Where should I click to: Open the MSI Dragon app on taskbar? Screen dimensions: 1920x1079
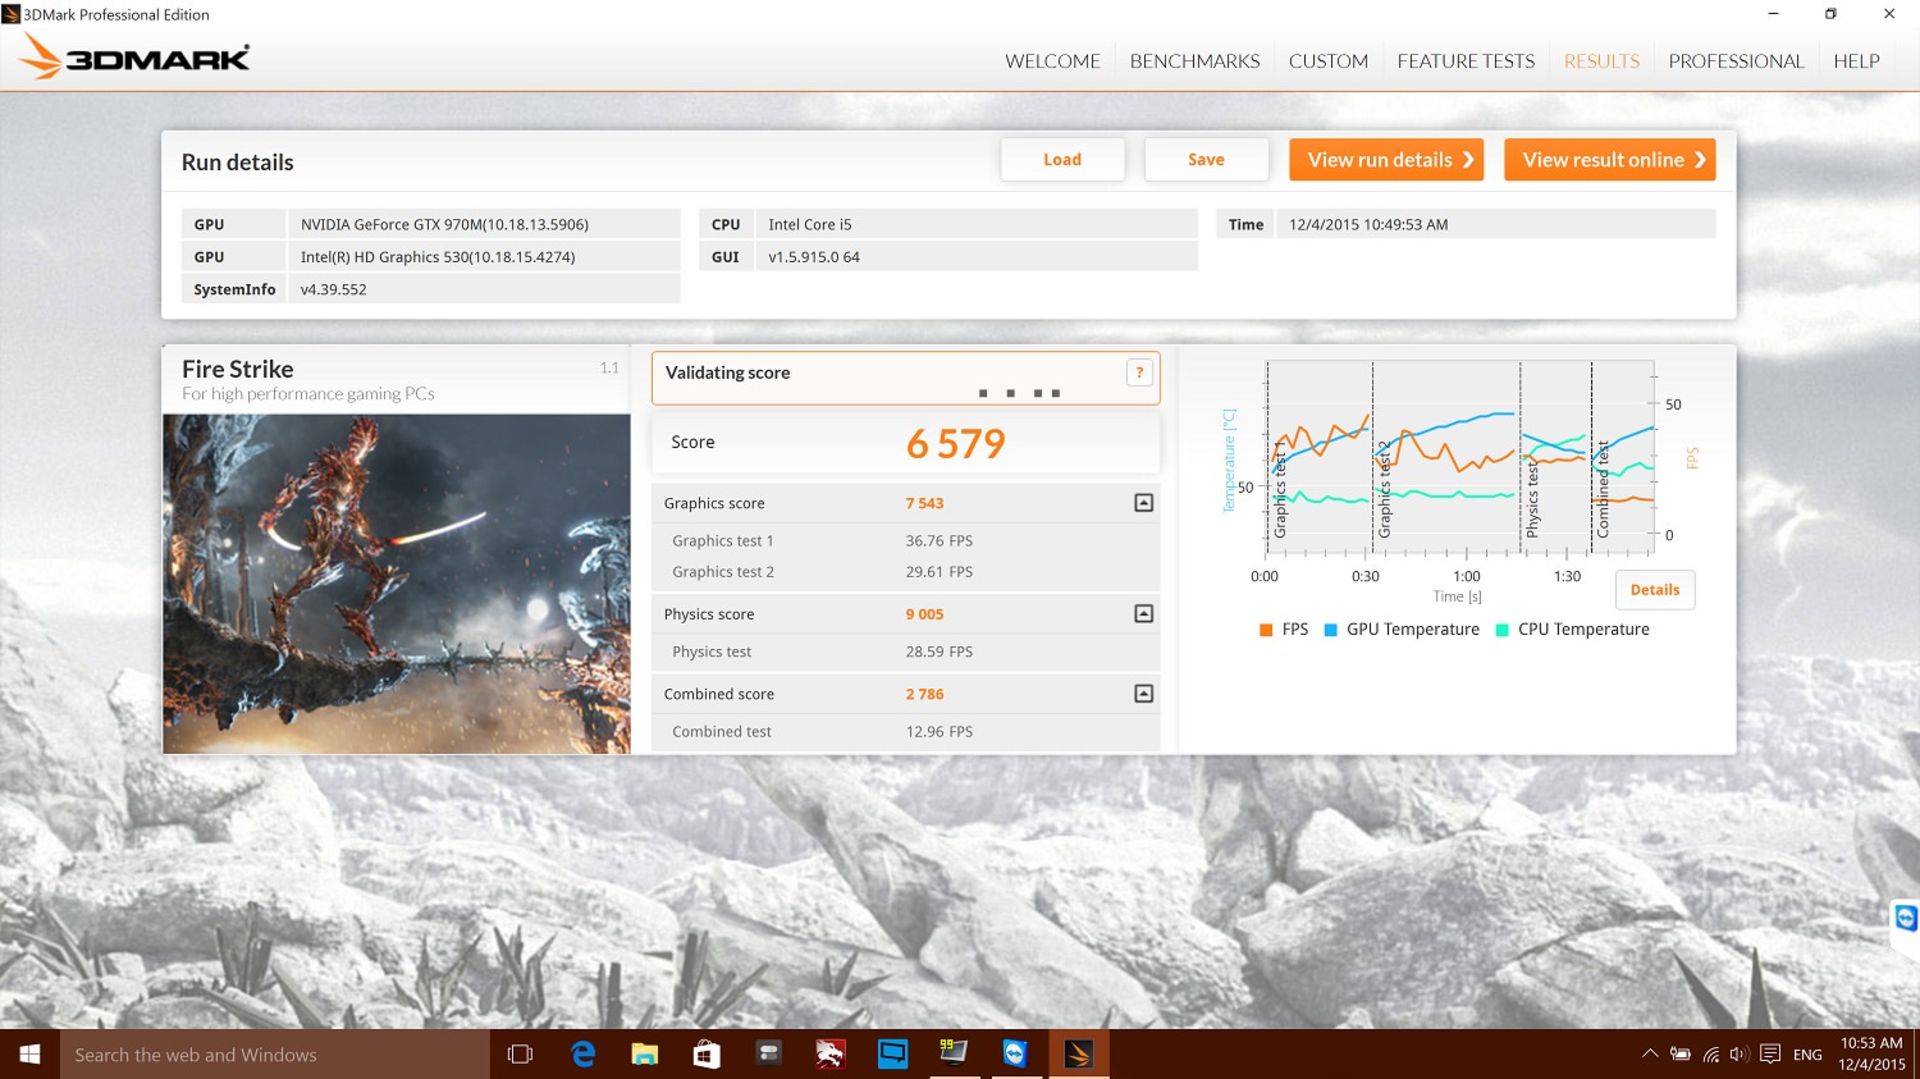point(830,1055)
